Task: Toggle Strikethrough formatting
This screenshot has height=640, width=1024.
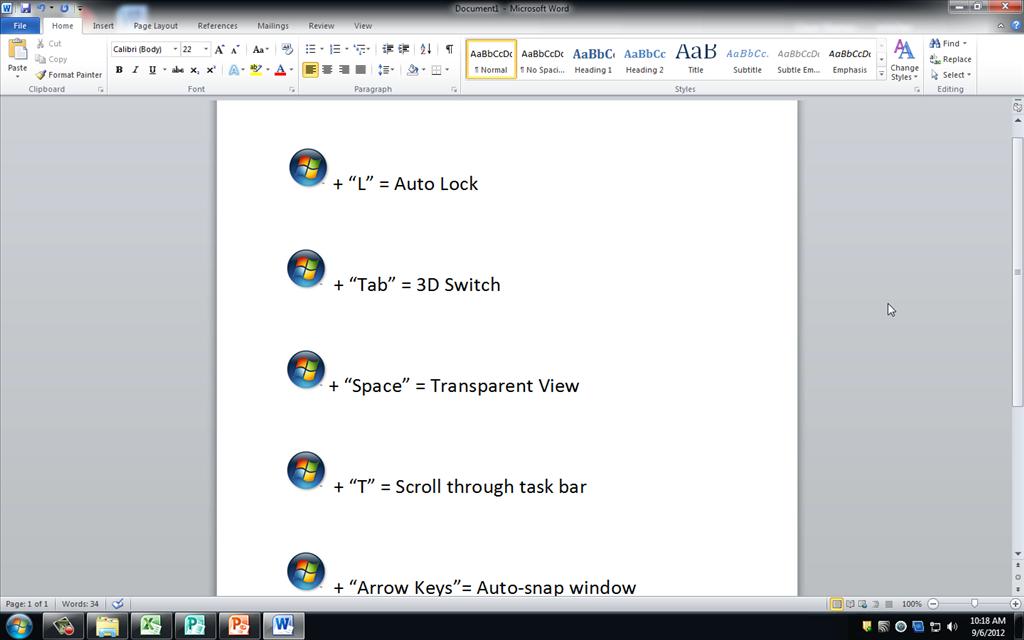Action: click(x=178, y=70)
